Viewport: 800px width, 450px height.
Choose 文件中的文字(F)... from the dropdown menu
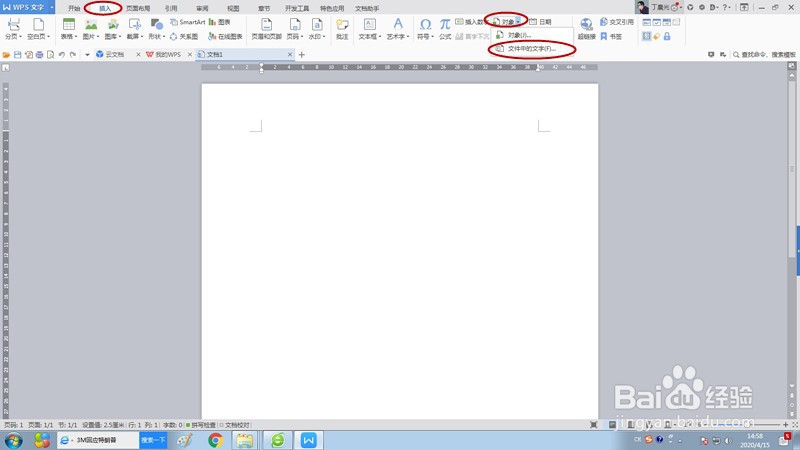532,48
